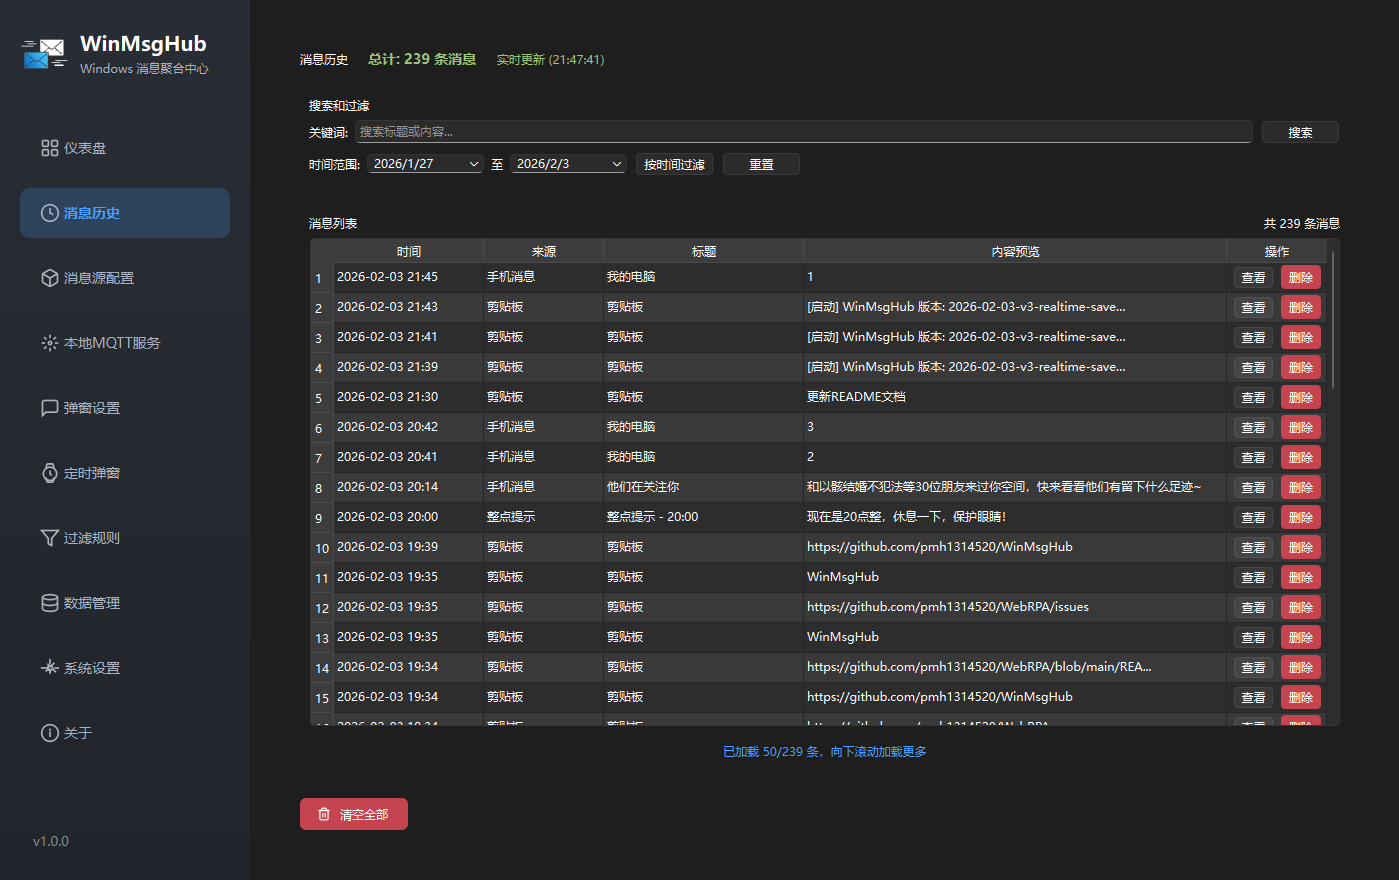The image size is (1399, 880).
Task: Focus the keyword search input field
Action: coord(803,132)
